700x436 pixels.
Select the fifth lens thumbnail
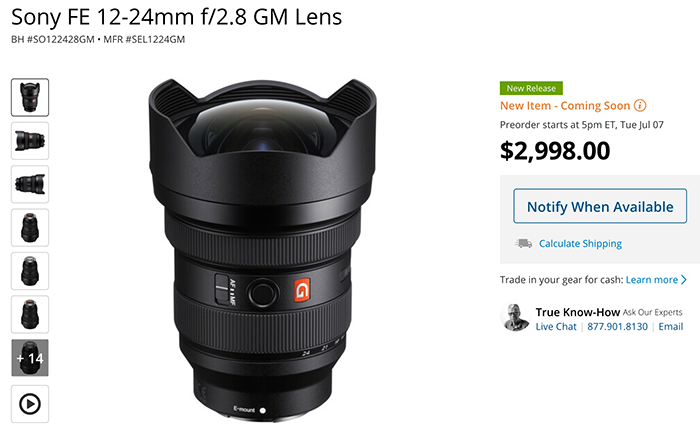tap(30, 271)
